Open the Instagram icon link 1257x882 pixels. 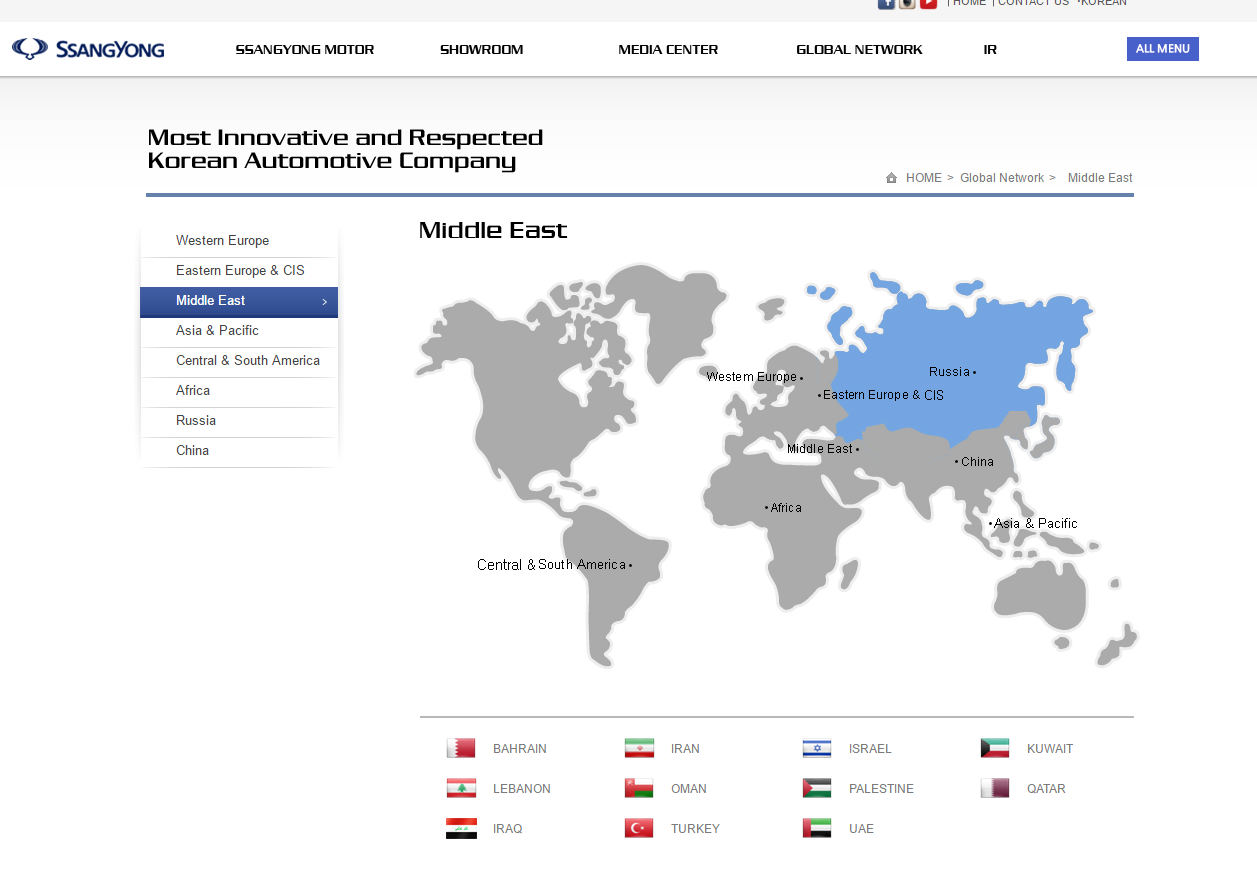click(x=907, y=3)
